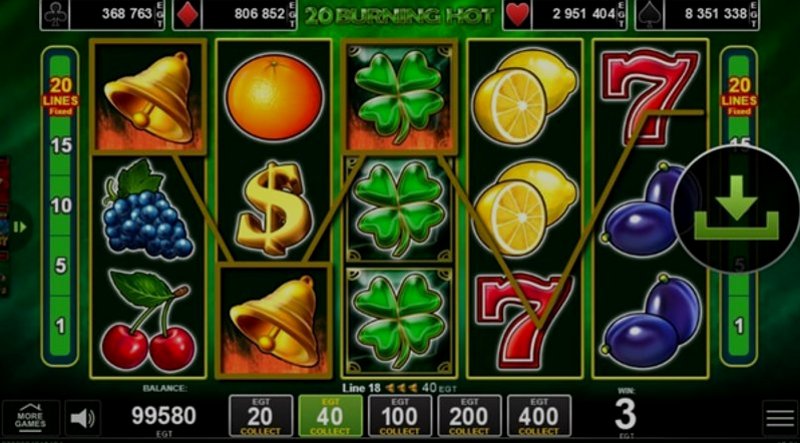The height and width of the screenshot is (443, 800).
Task: Click the green download arrow icon
Action: [x=736, y=209]
